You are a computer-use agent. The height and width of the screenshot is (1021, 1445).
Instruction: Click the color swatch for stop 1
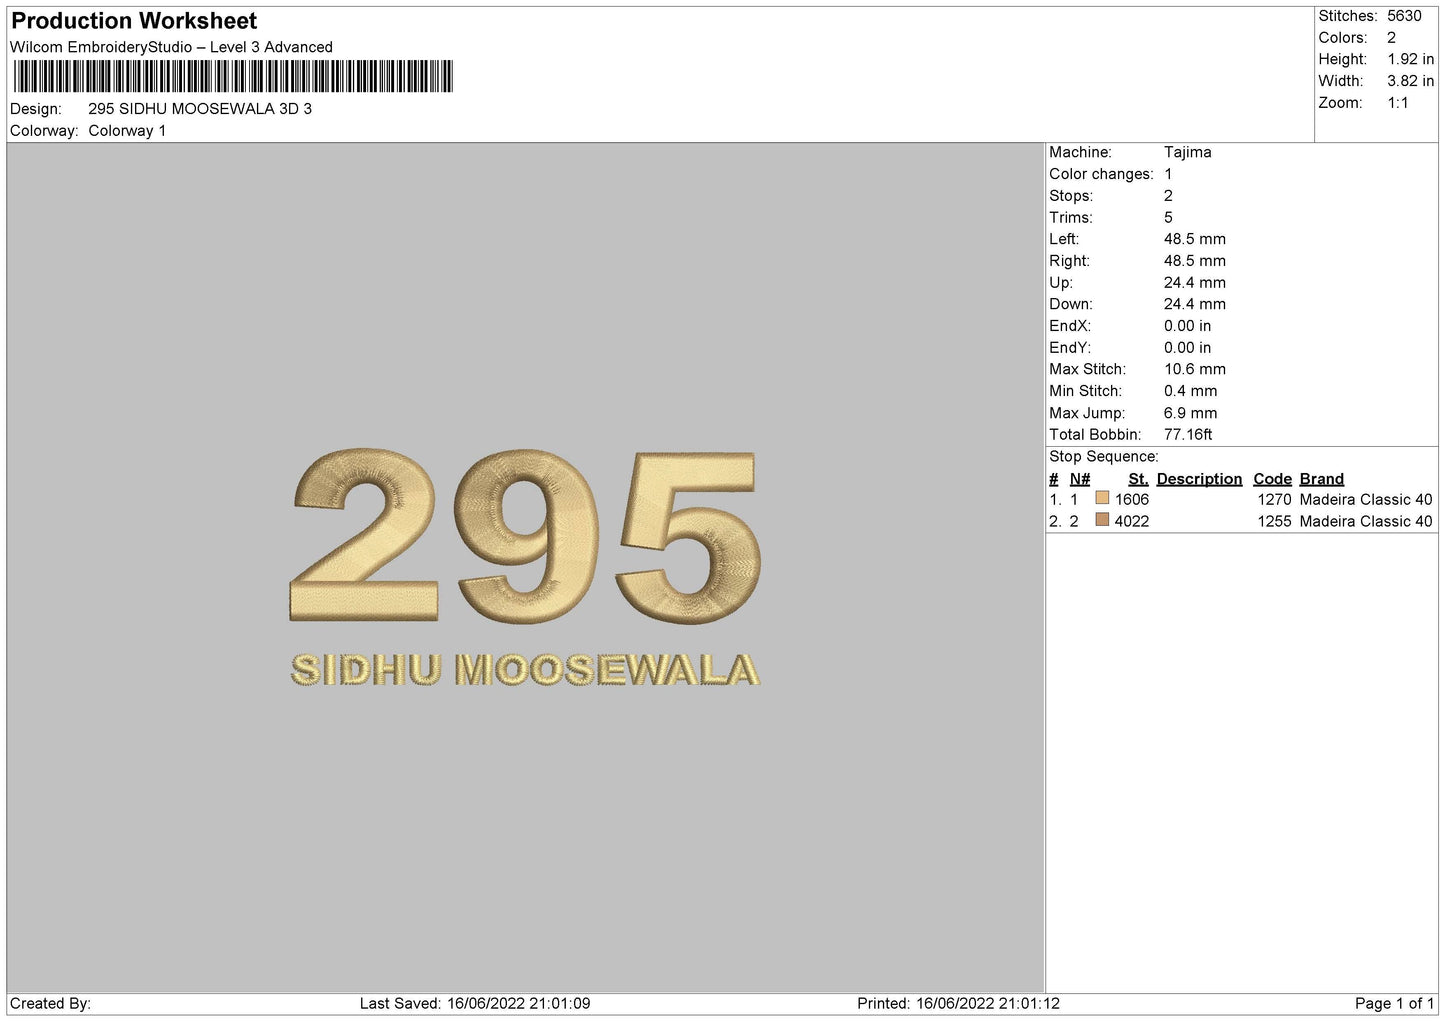1102,498
